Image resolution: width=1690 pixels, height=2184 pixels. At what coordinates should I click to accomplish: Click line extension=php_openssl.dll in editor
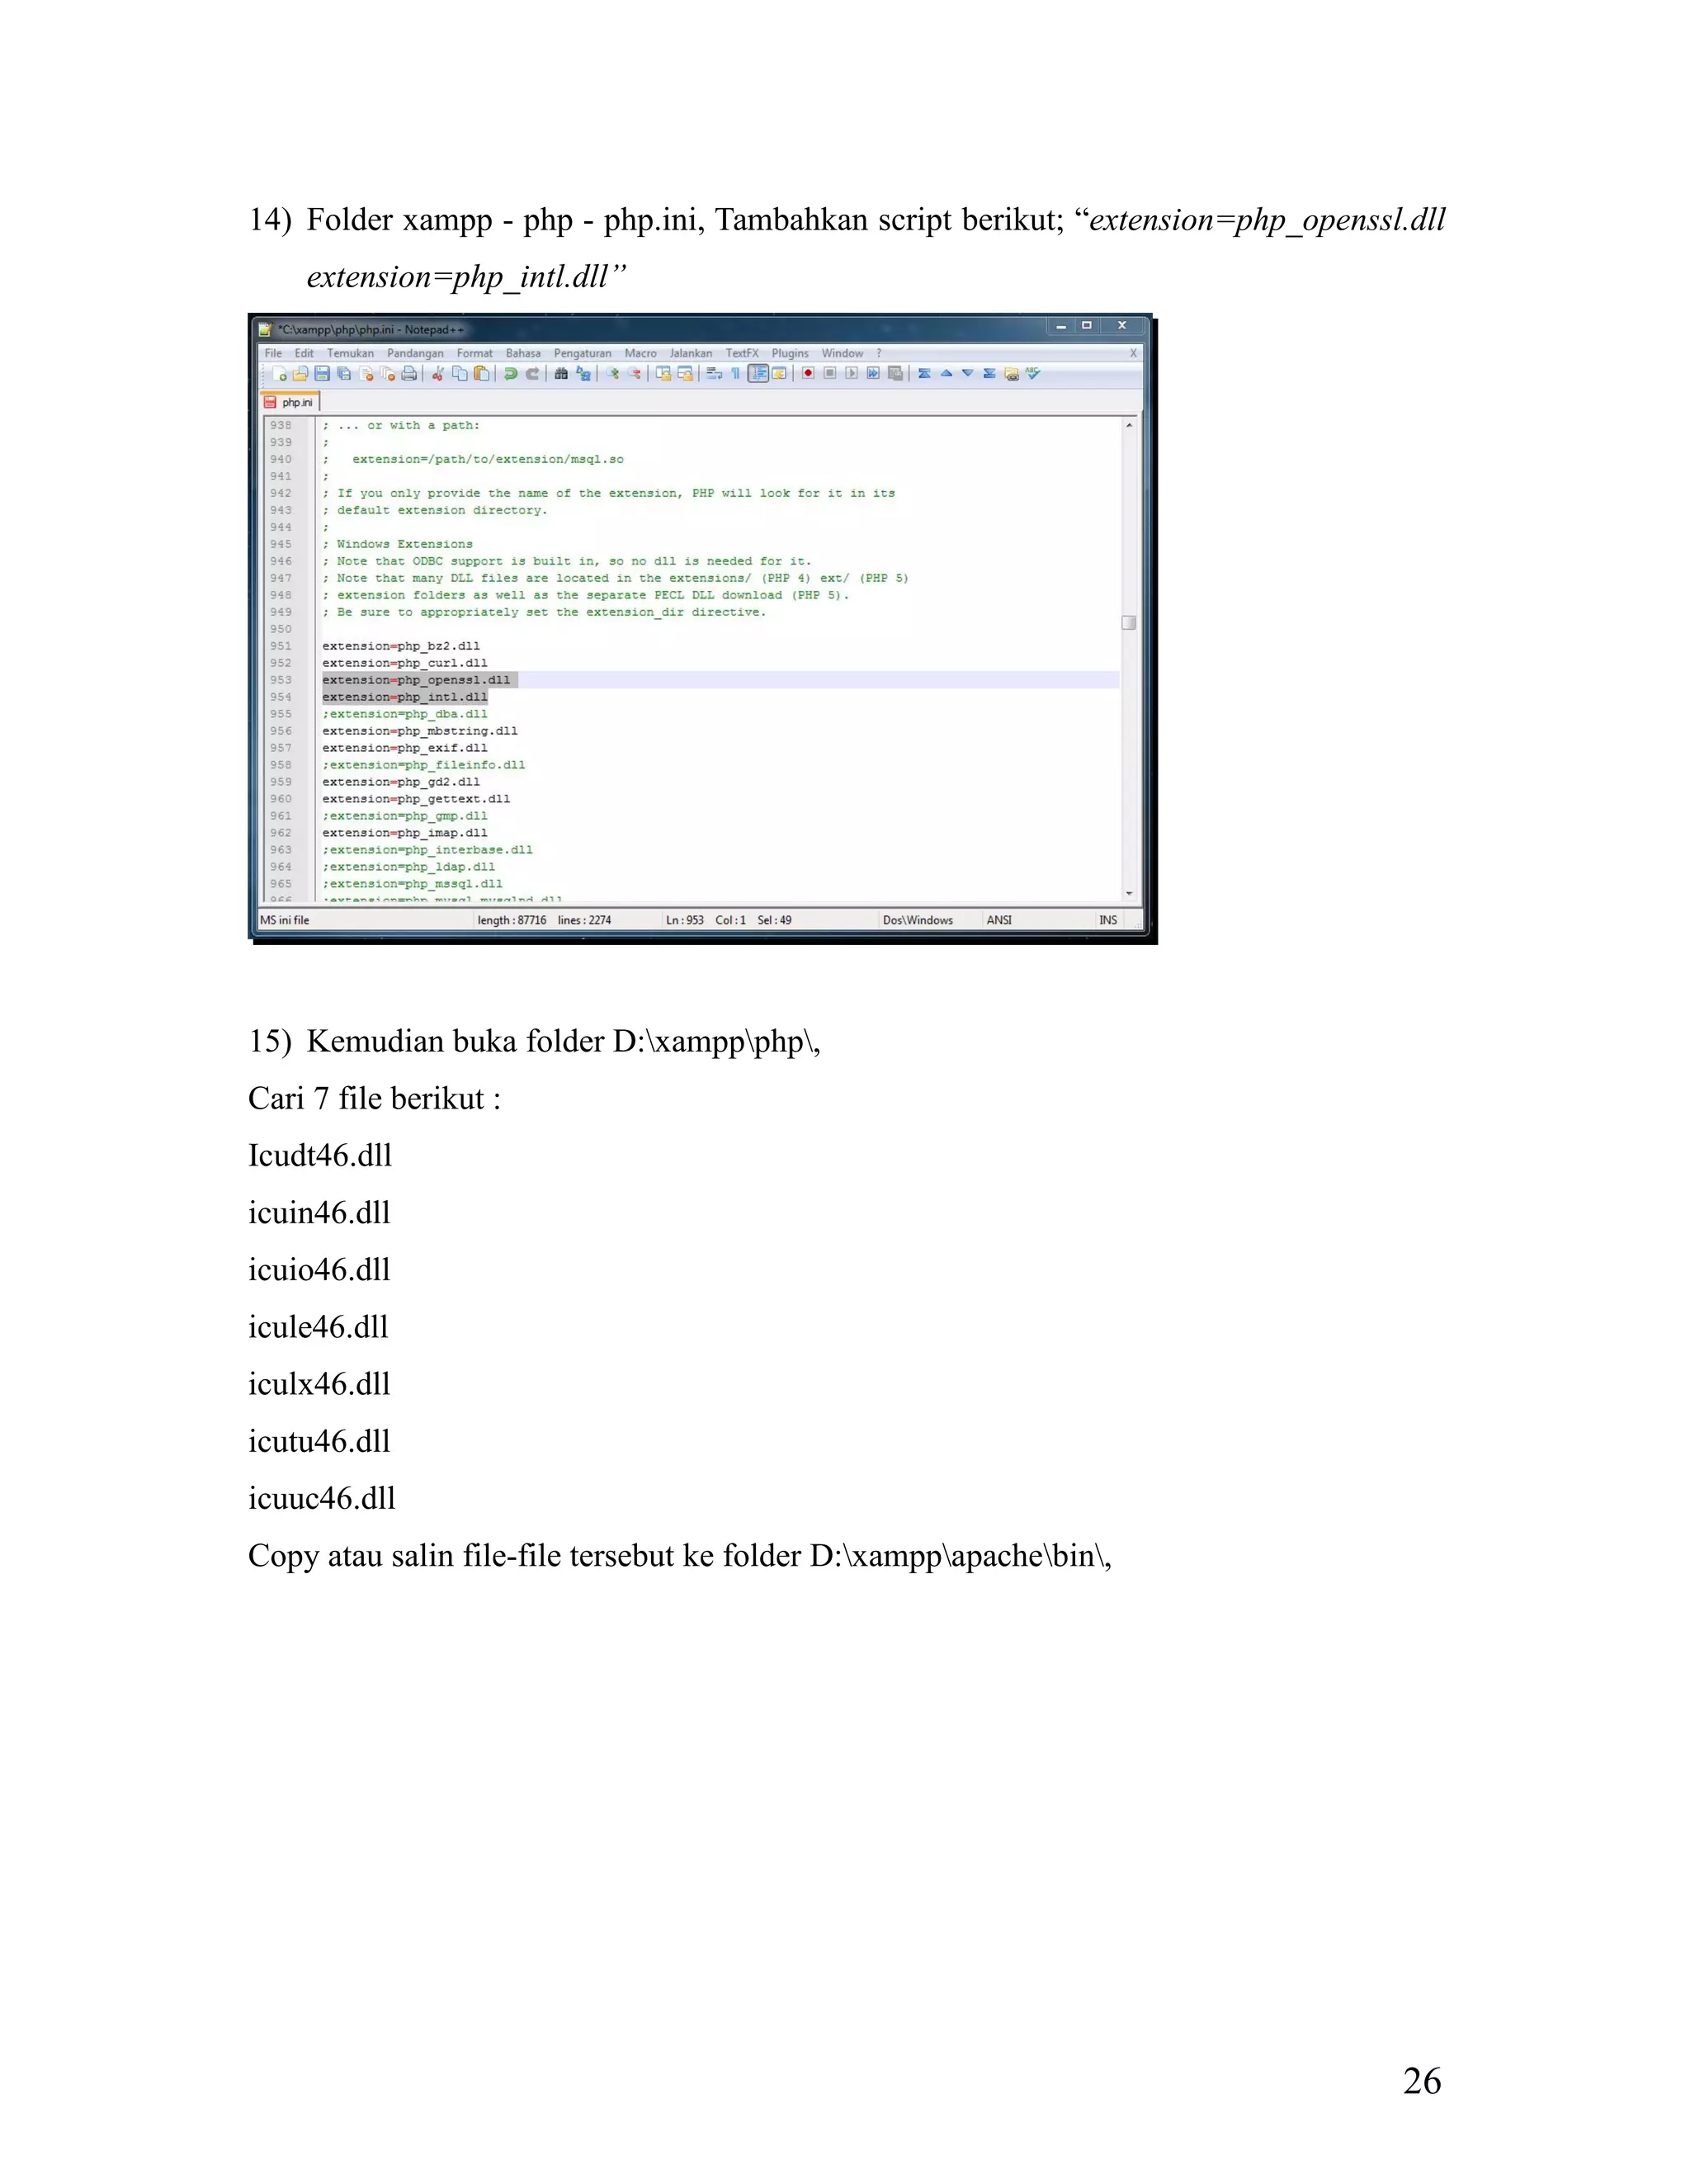pyautogui.click(x=416, y=680)
